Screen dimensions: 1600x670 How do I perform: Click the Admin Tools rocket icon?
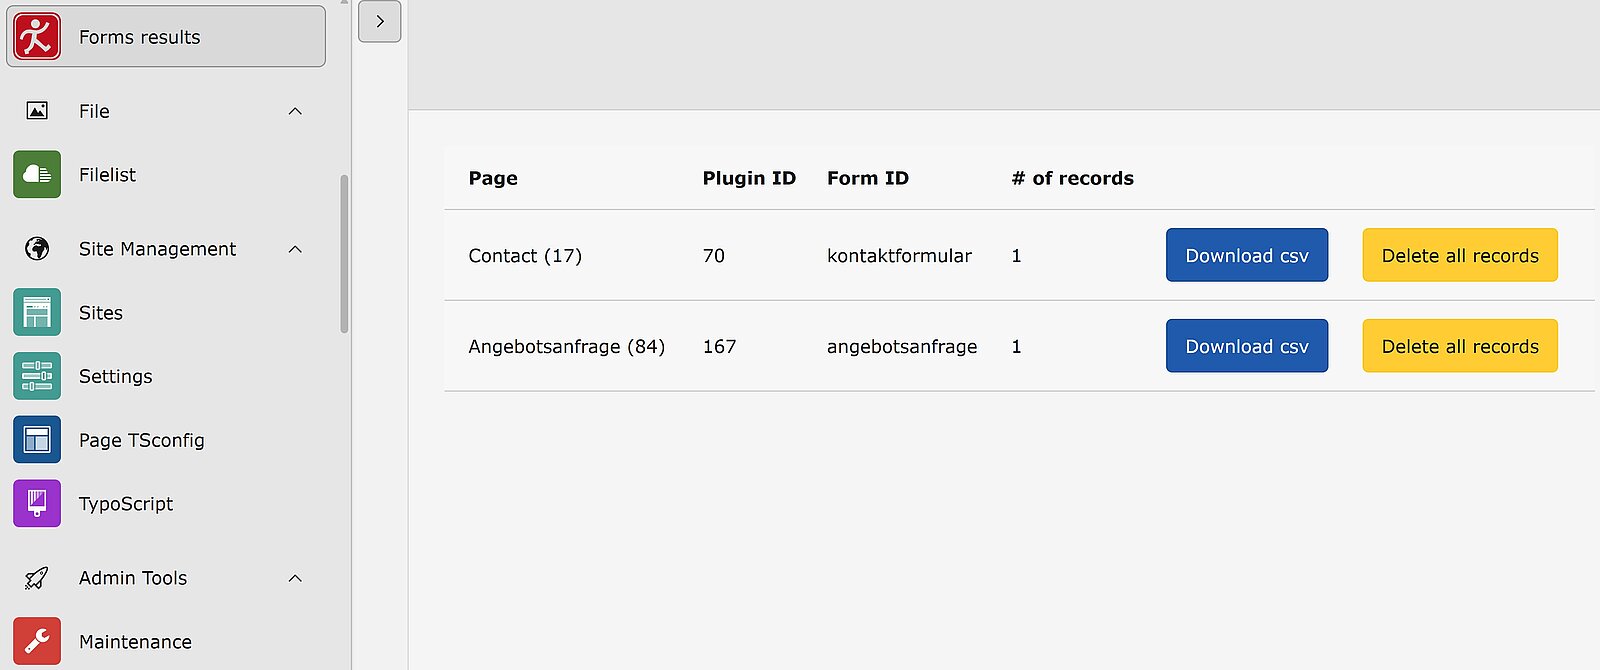[x=37, y=578]
